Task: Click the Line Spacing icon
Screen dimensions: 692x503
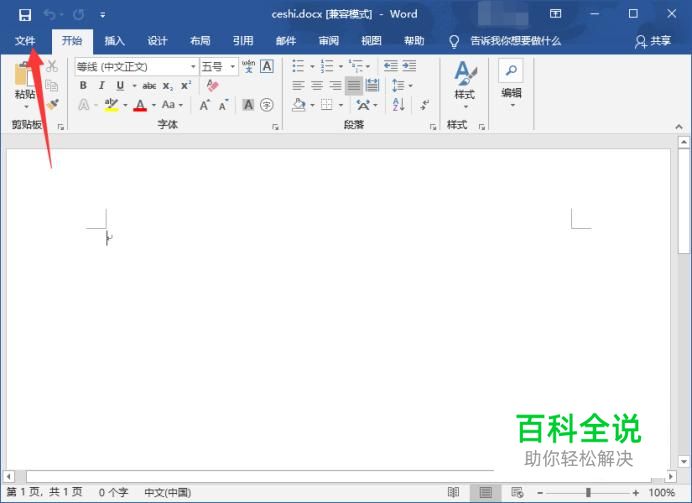Action: coord(398,86)
